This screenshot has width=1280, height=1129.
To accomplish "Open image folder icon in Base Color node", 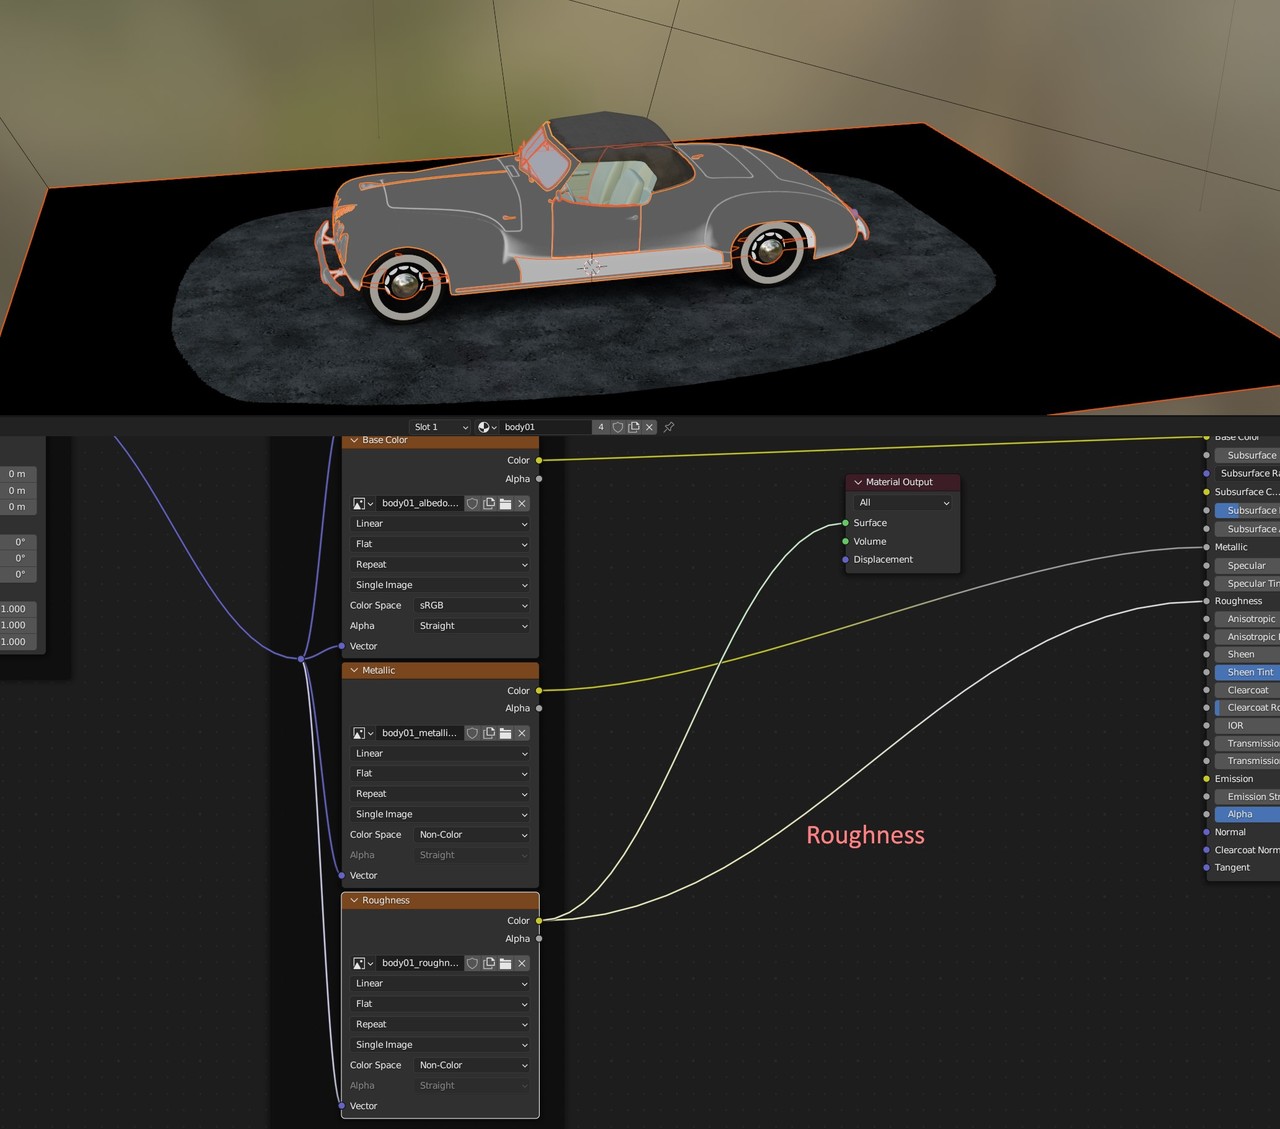I will [506, 504].
